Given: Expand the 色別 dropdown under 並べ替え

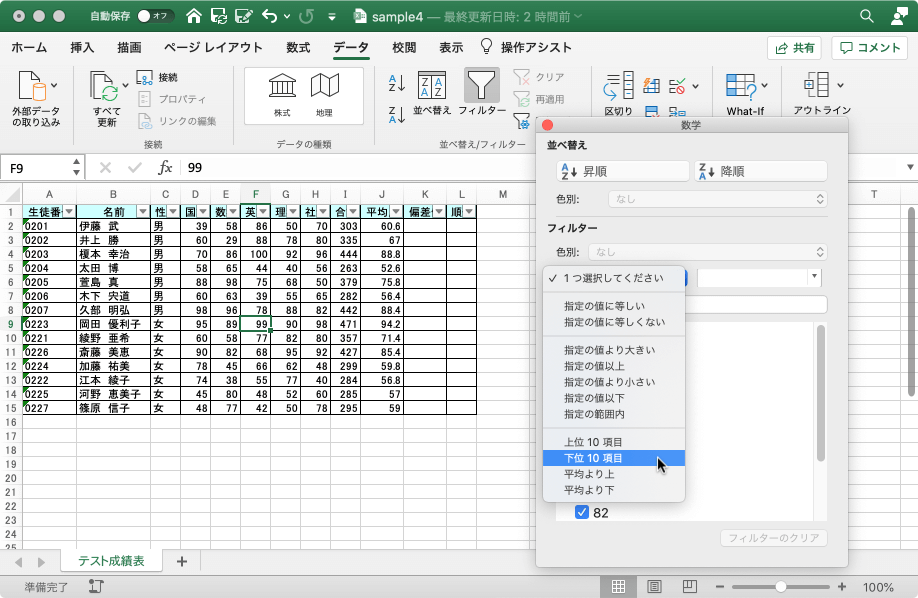Looking at the screenshot, I should pyautogui.click(x=707, y=199).
